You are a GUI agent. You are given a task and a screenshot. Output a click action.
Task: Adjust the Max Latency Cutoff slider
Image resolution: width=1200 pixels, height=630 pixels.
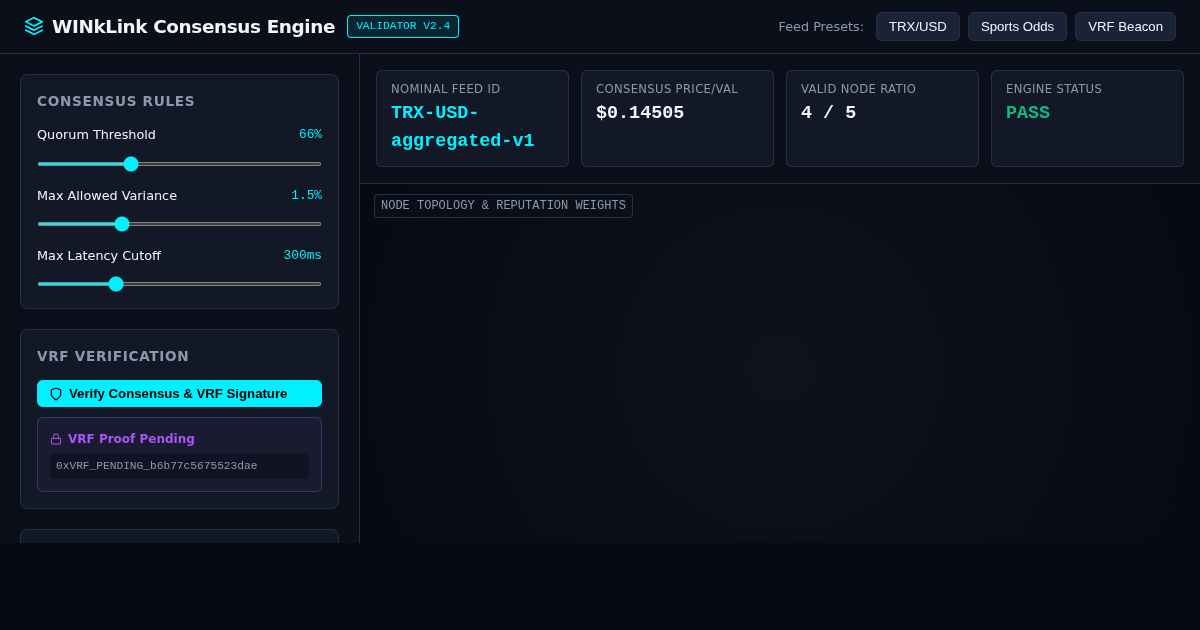pyautogui.click(x=179, y=284)
